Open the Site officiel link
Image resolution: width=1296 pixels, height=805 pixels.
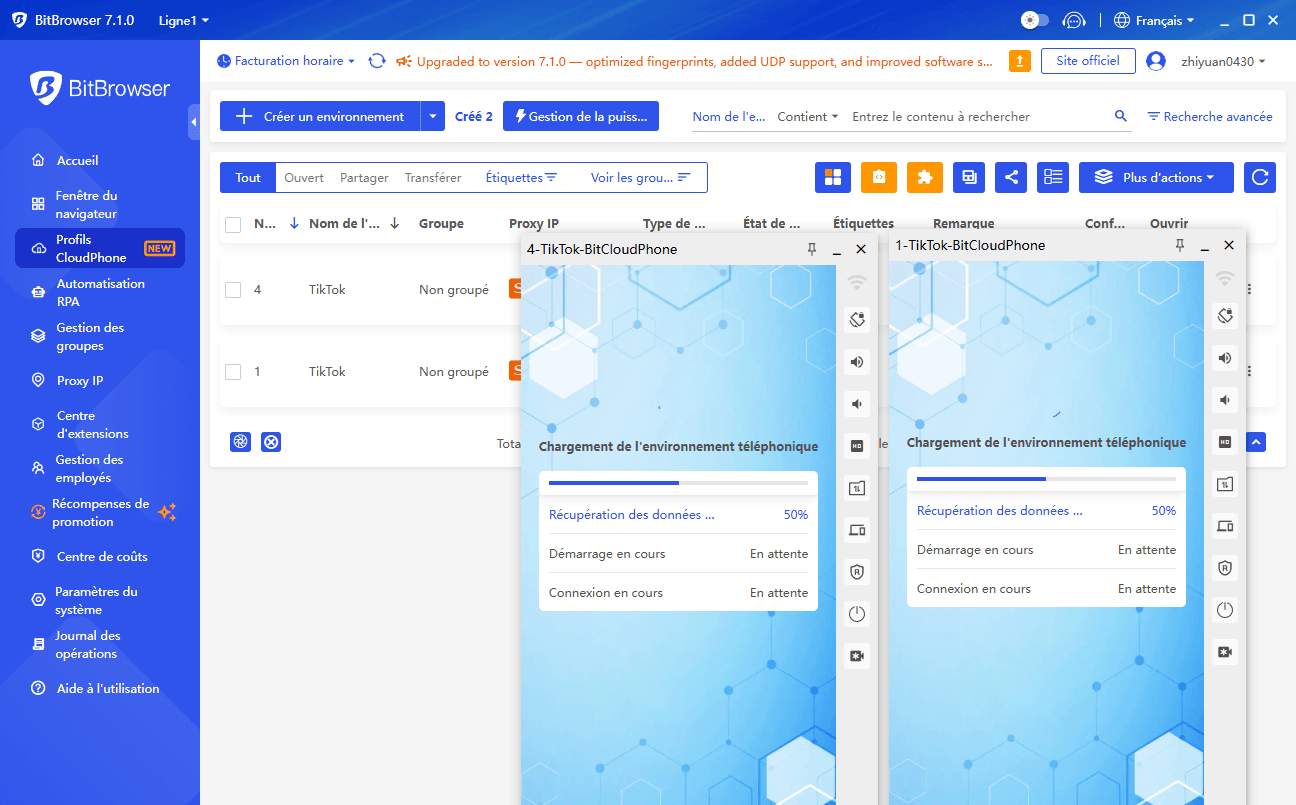(x=1088, y=61)
